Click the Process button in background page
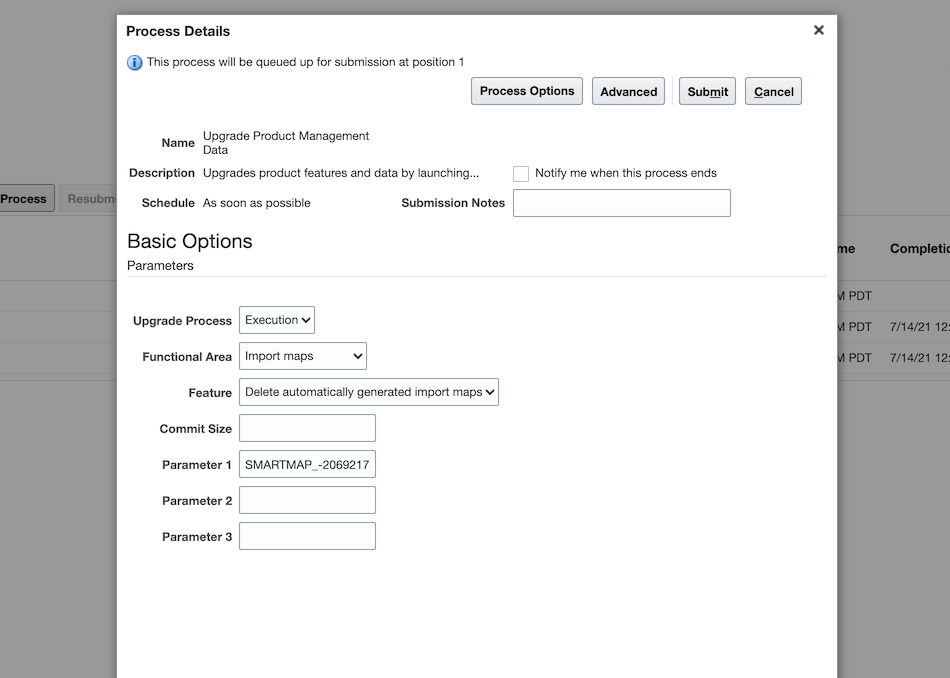 click(25, 199)
